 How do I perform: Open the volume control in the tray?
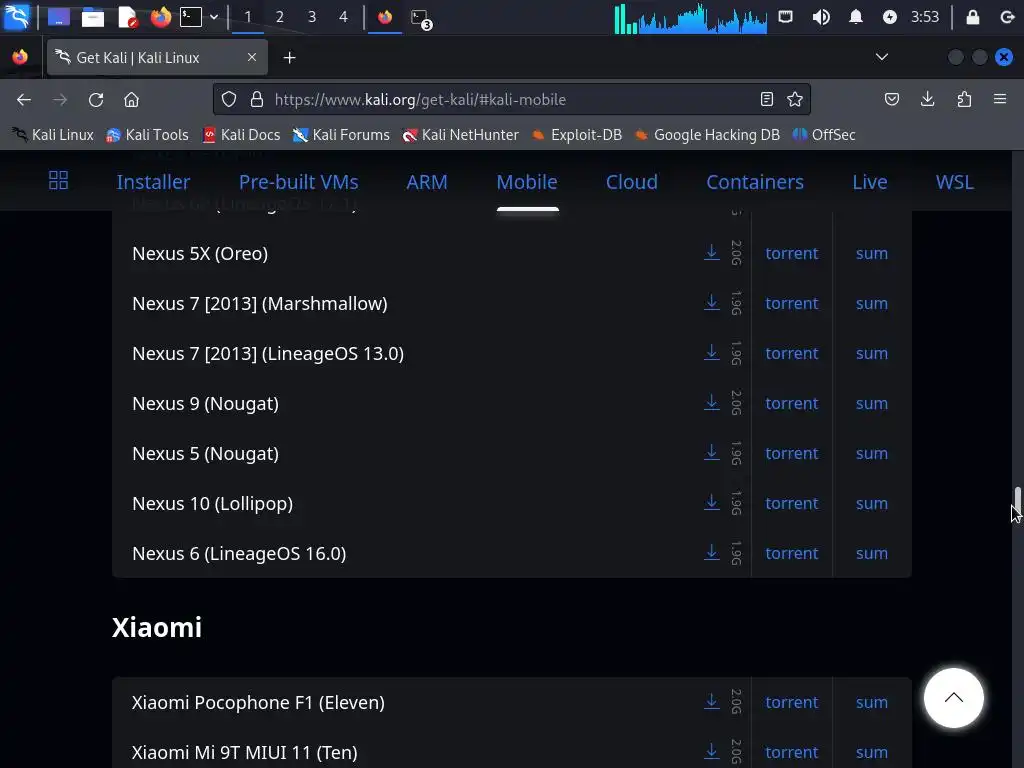821,17
